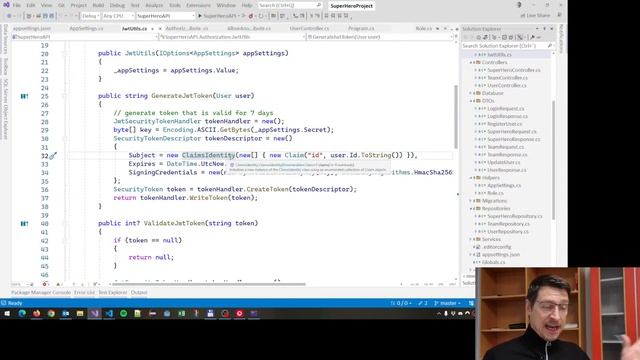The width and height of the screenshot is (640, 360).
Task: Select RegisterUser.cs in Solution Explorer
Action: coord(504,124)
